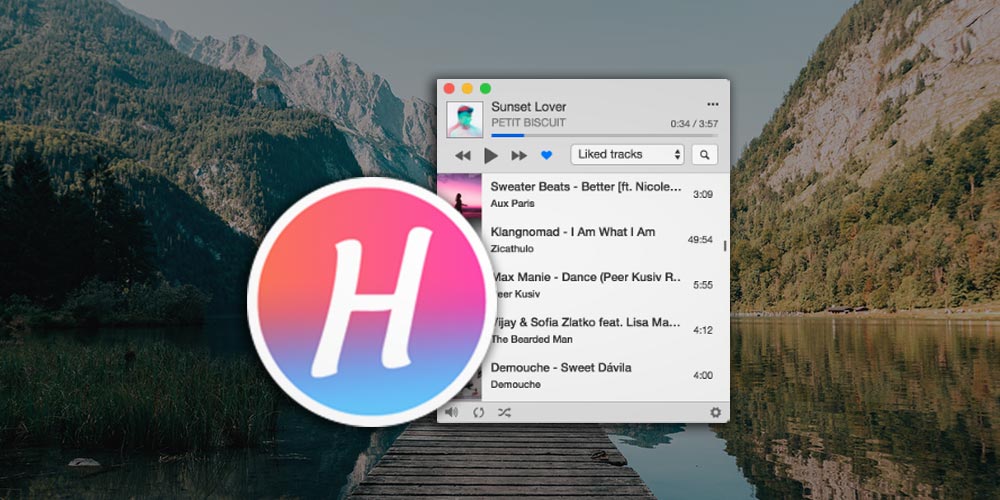Select the PETIT BISCUIT artist name
1000x500 pixels.
[x=528, y=122]
